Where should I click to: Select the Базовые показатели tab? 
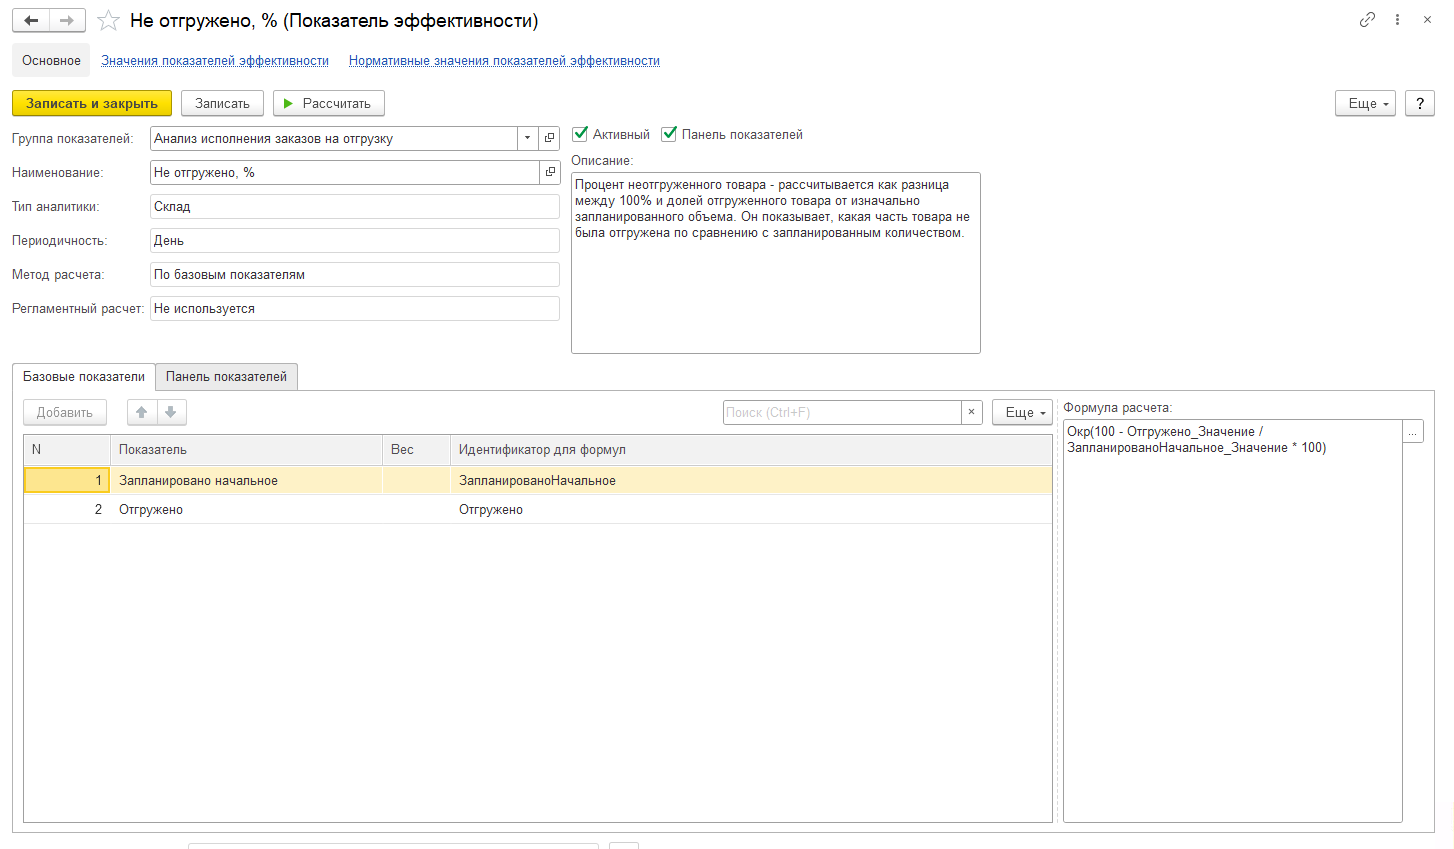[x=84, y=377]
